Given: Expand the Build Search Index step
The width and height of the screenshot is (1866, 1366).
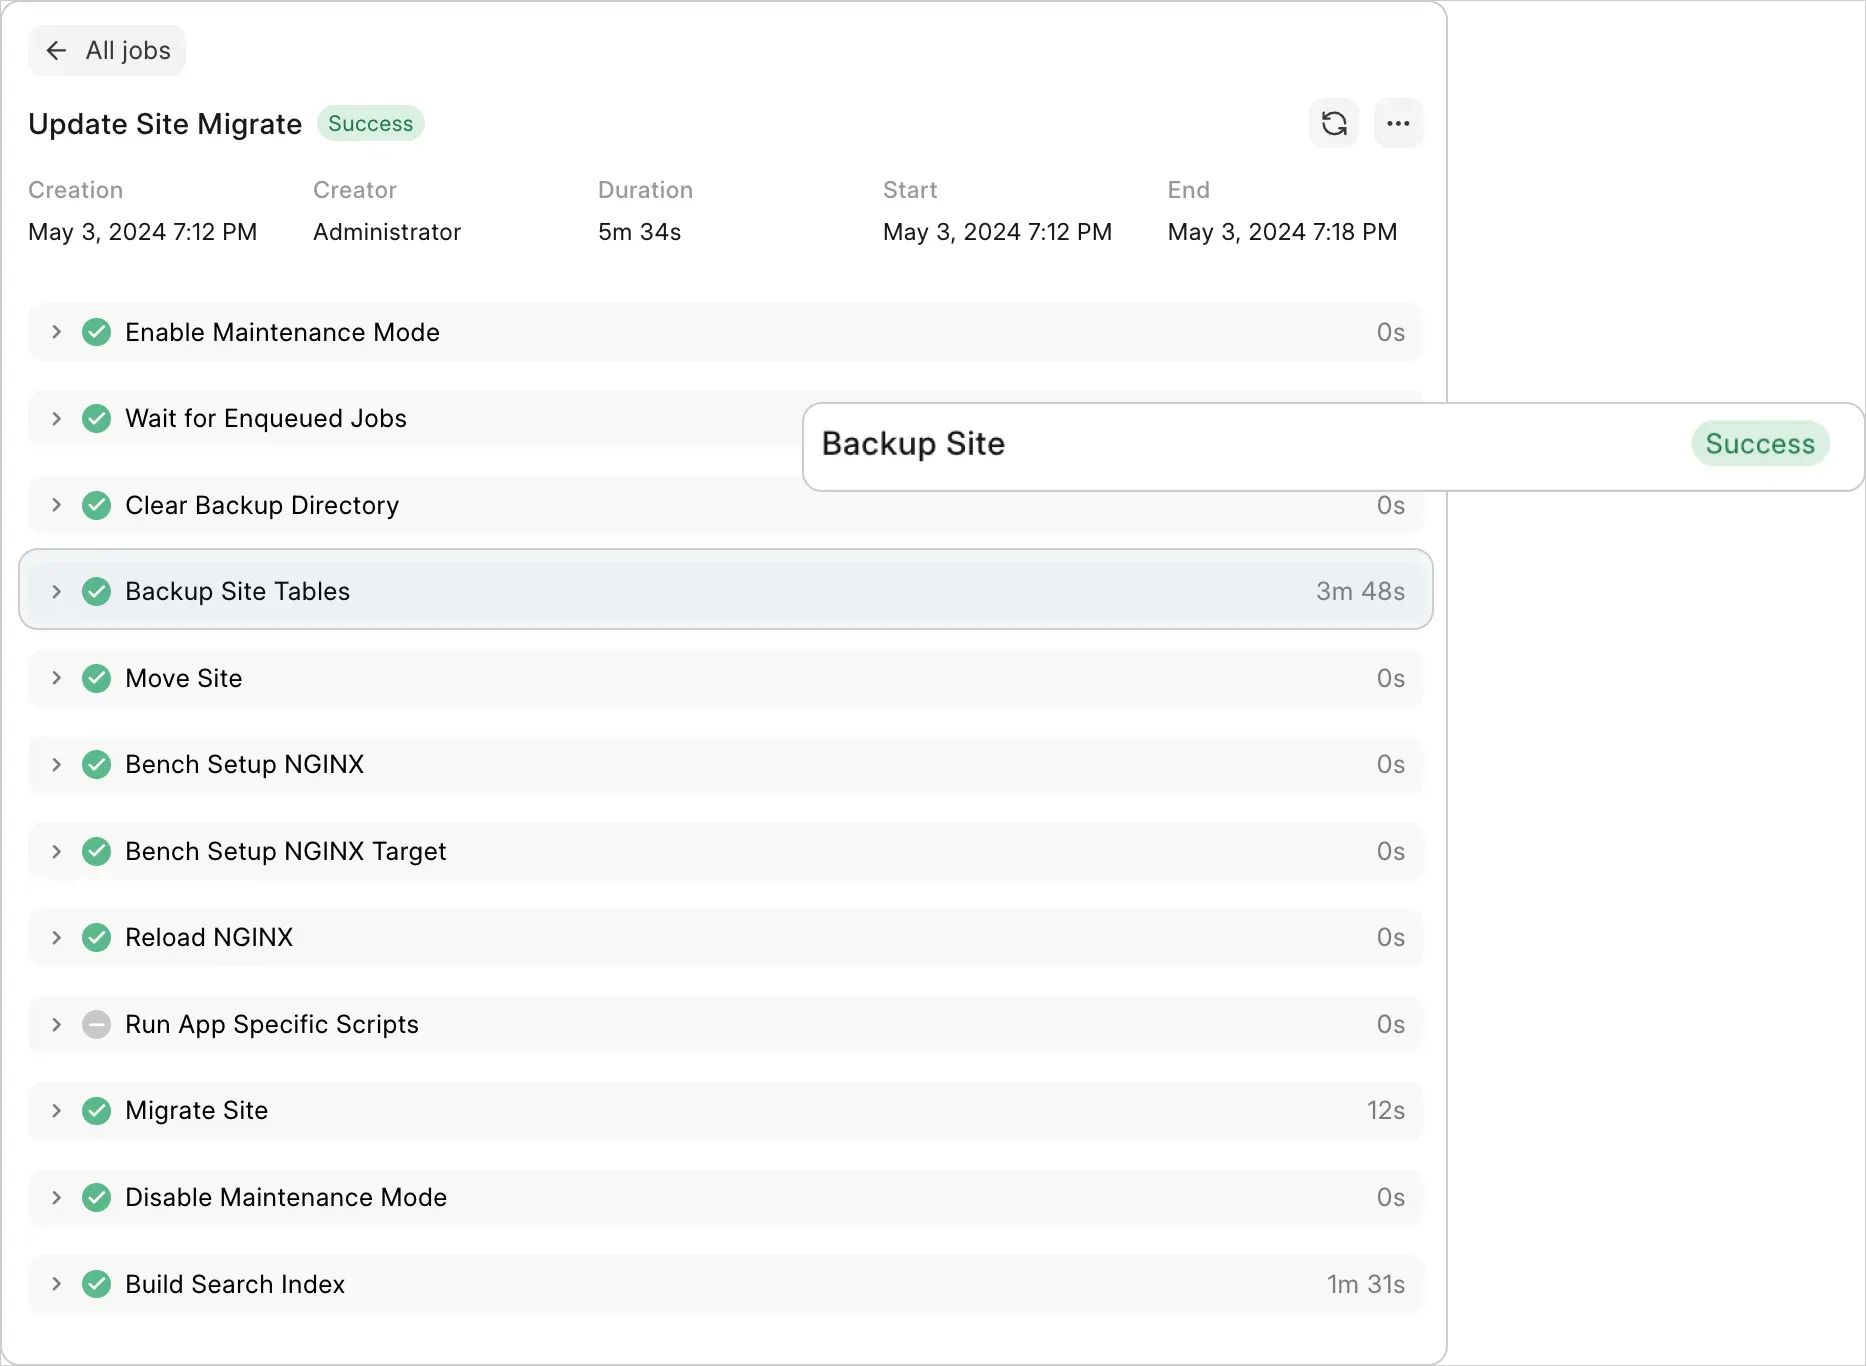Looking at the screenshot, I should [57, 1284].
